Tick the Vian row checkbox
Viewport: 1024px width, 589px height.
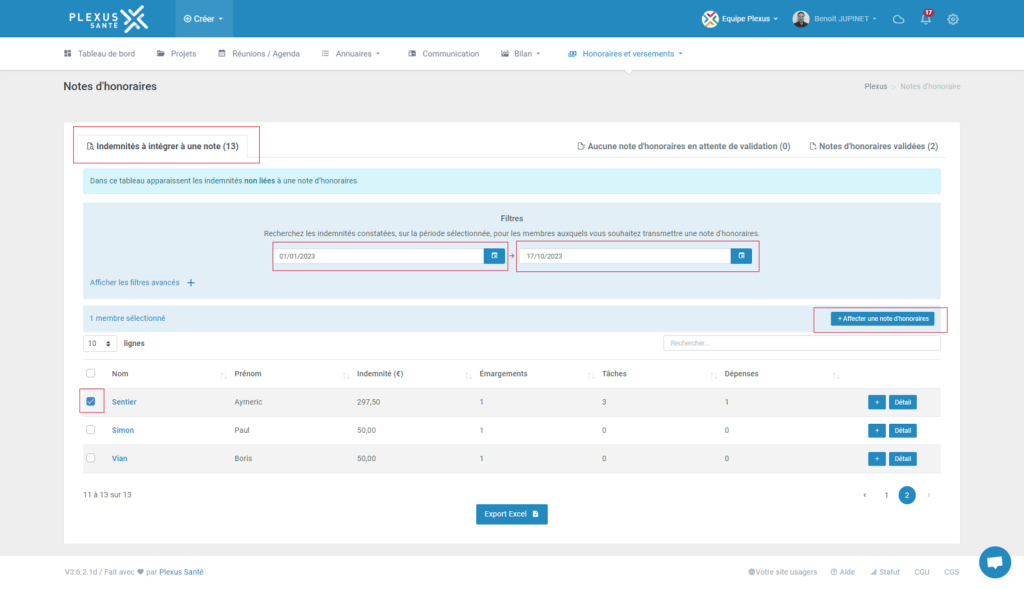tap(91, 458)
